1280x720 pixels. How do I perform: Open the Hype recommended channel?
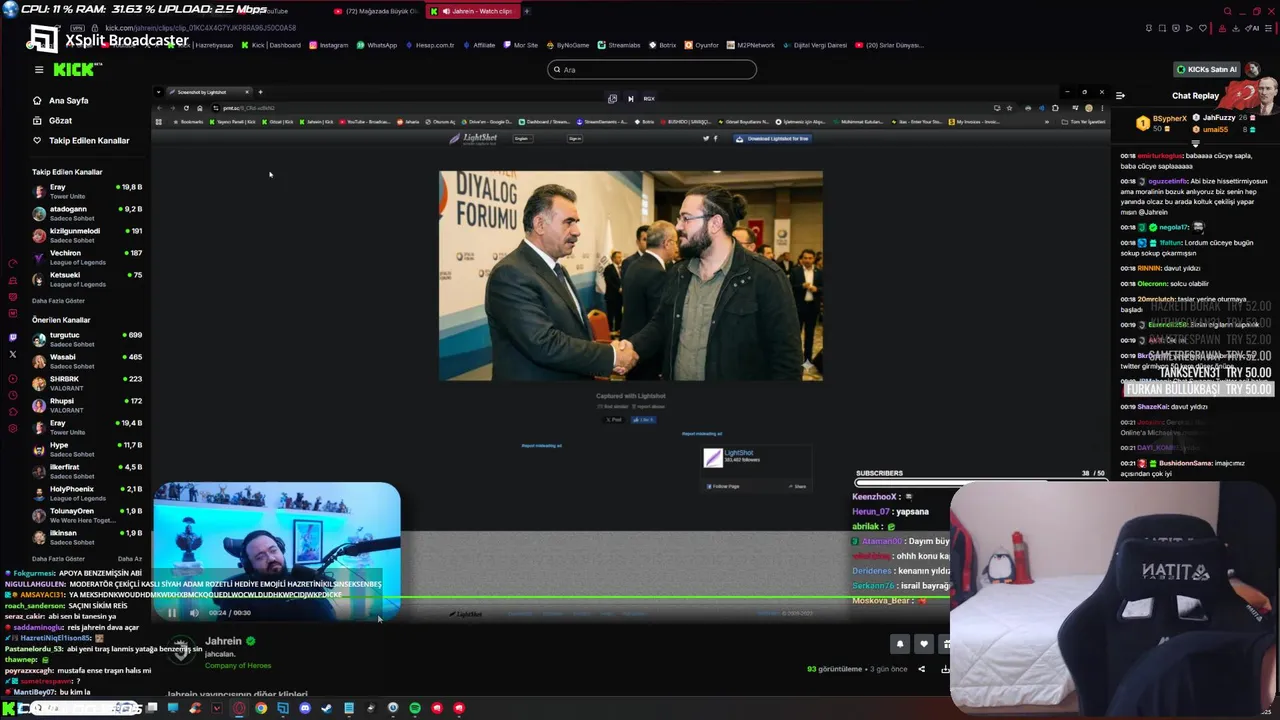[x=87, y=449]
